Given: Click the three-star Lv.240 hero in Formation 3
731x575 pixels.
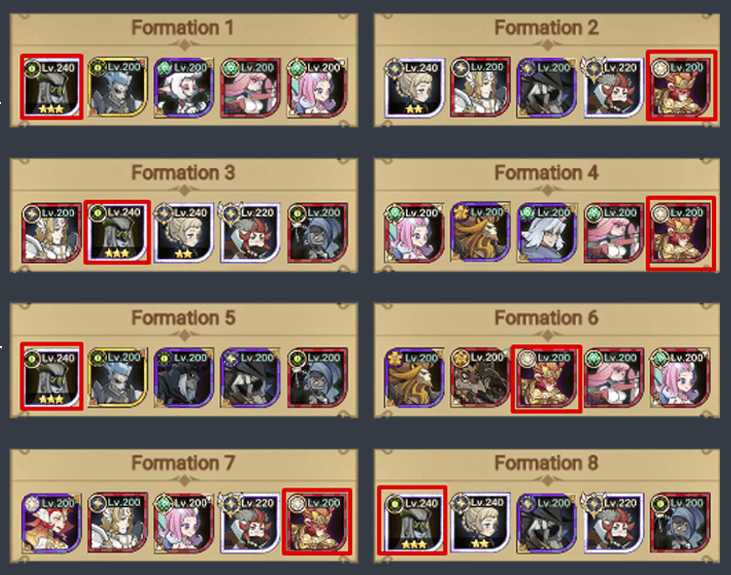Looking at the screenshot, I should click(x=117, y=232).
